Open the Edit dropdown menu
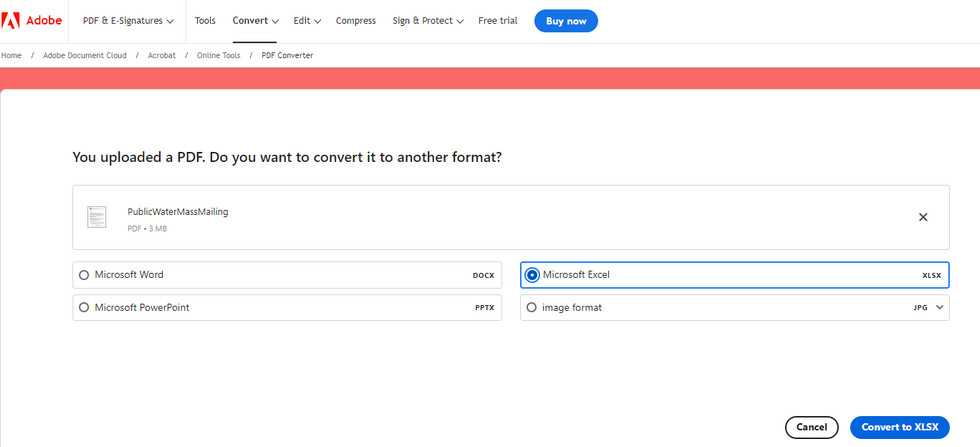980x447 pixels. [x=307, y=21]
